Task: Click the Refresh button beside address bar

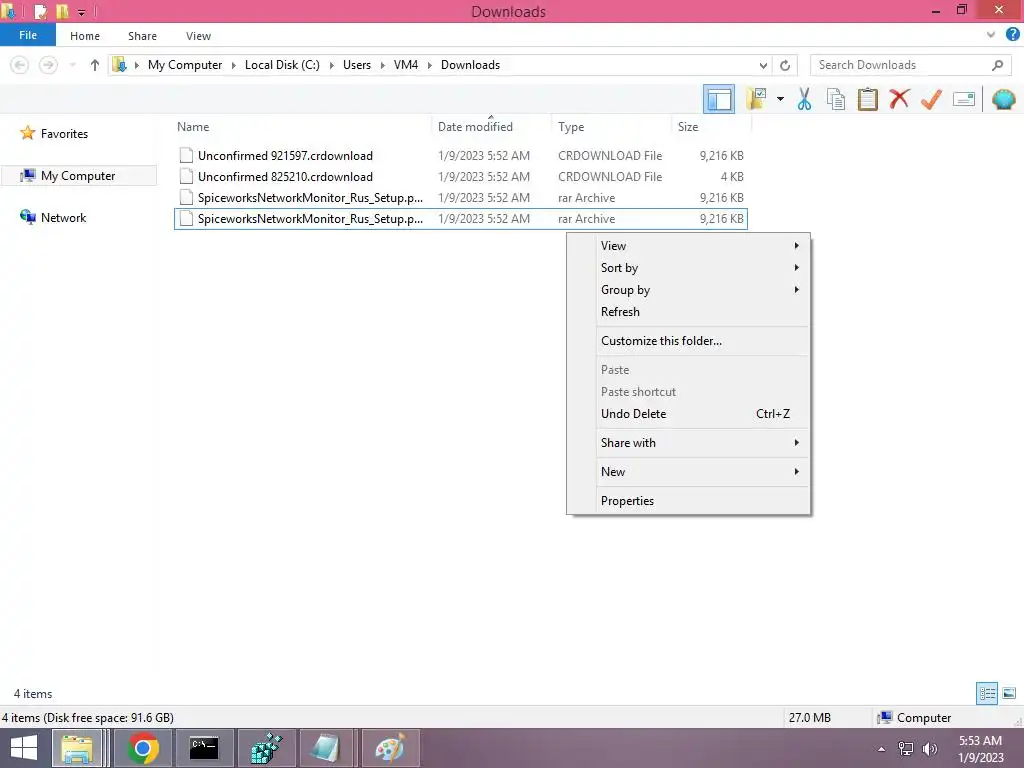Action: (x=785, y=65)
